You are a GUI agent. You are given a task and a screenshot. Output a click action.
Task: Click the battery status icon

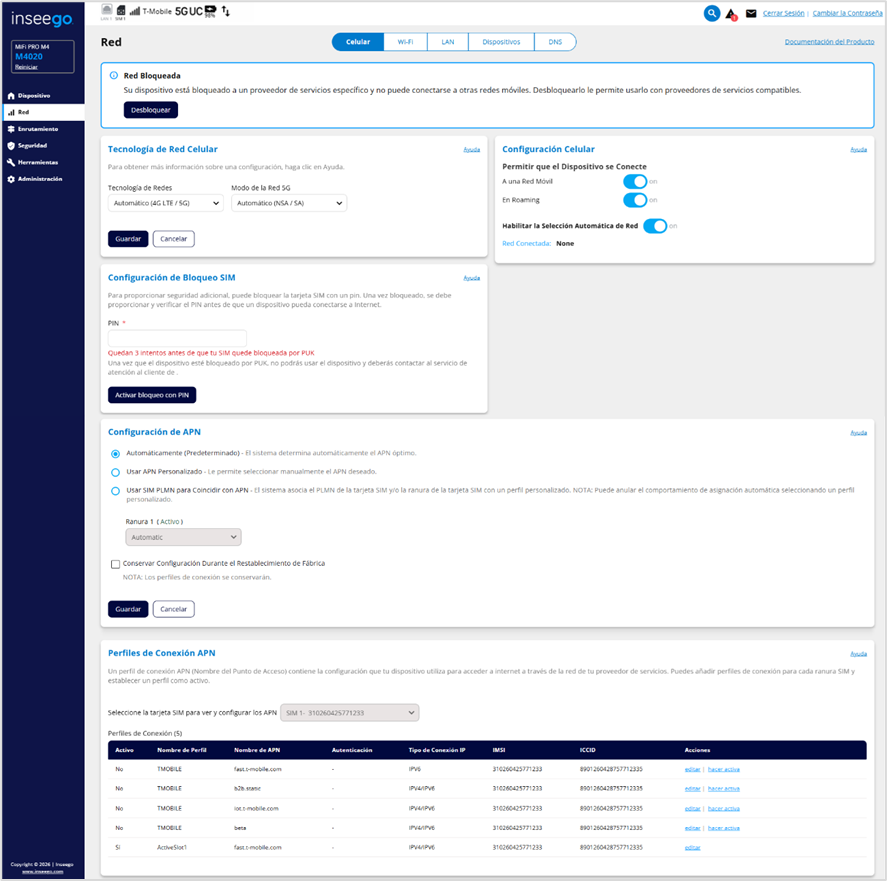(210, 12)
